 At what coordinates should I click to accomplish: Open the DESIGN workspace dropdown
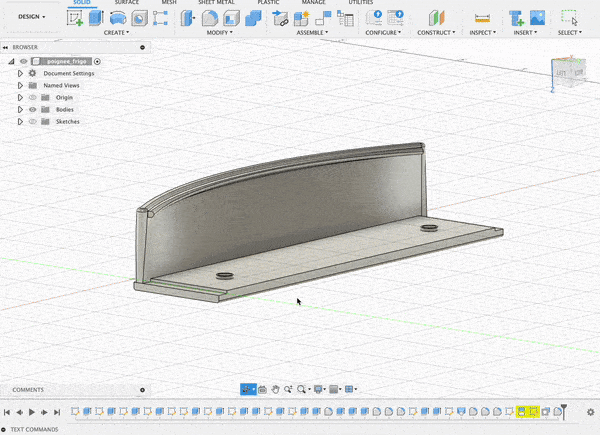click(x=32, y=17)
